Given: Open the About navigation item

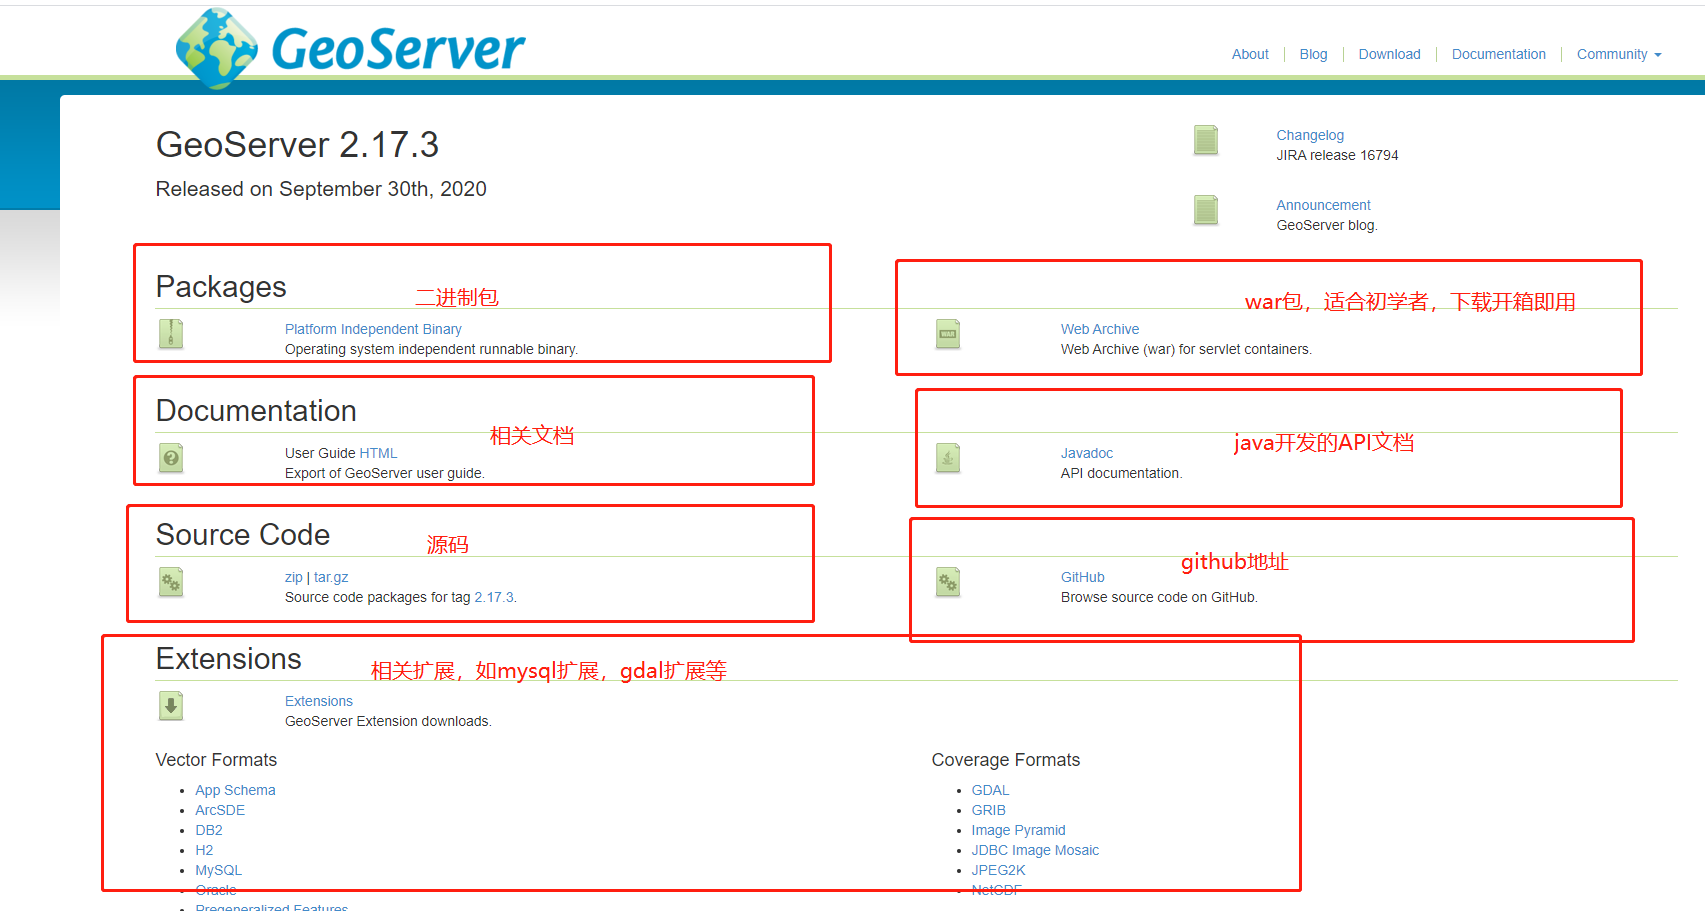Looking at the screenshot, I should point(1249,54).
